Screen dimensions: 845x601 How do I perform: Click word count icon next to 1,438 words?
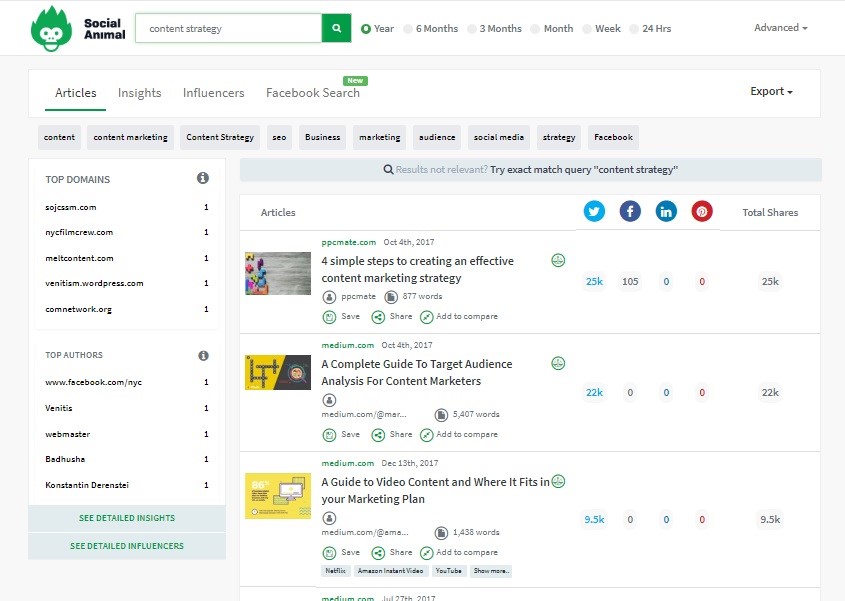click(441, 533)
